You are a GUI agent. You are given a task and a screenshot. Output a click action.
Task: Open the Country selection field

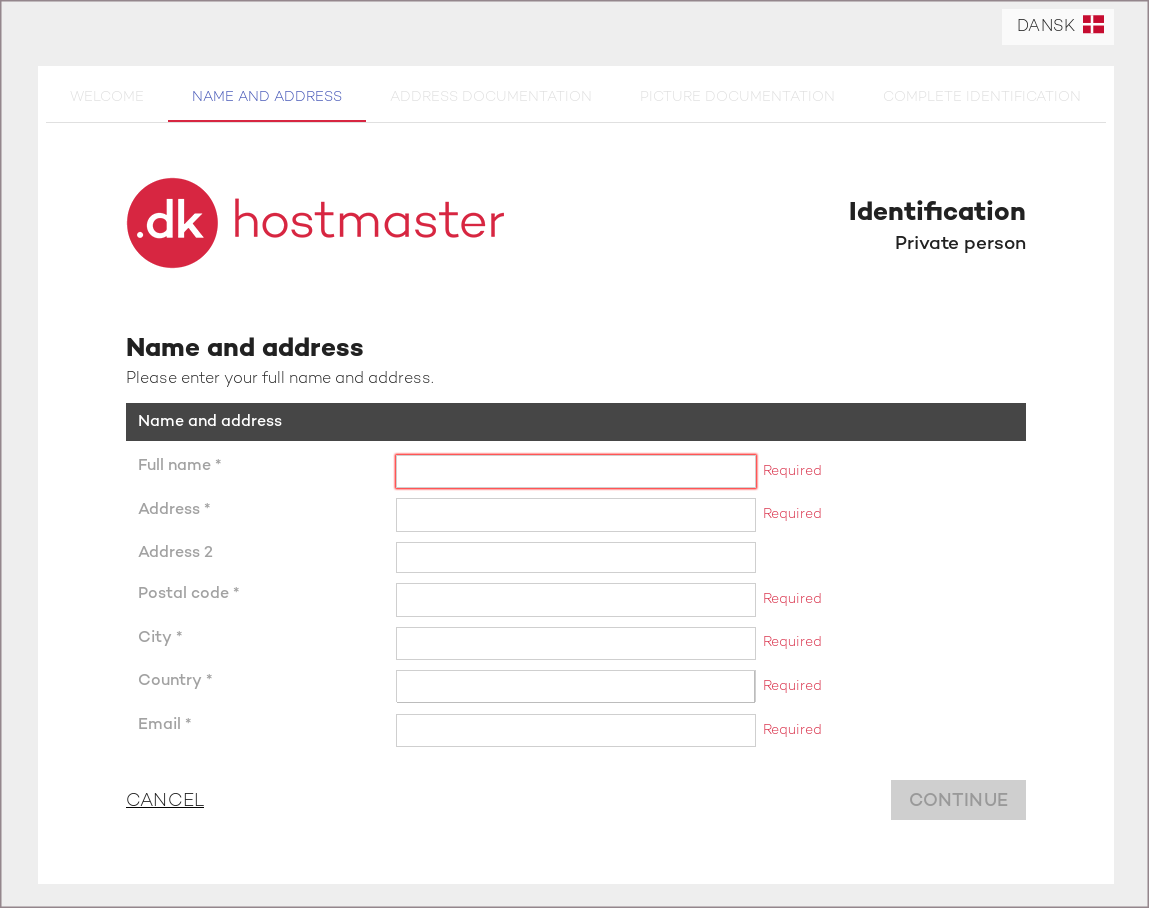tap(575, 687)
